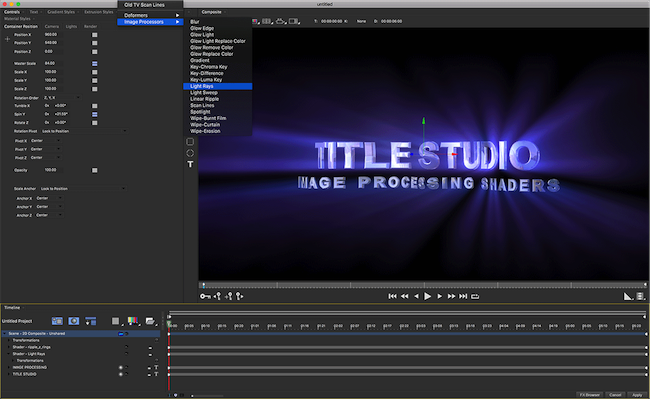Open the Pivot Y Center dropdown
This screenshot has width=650, height=399.
tap(46, 149)
